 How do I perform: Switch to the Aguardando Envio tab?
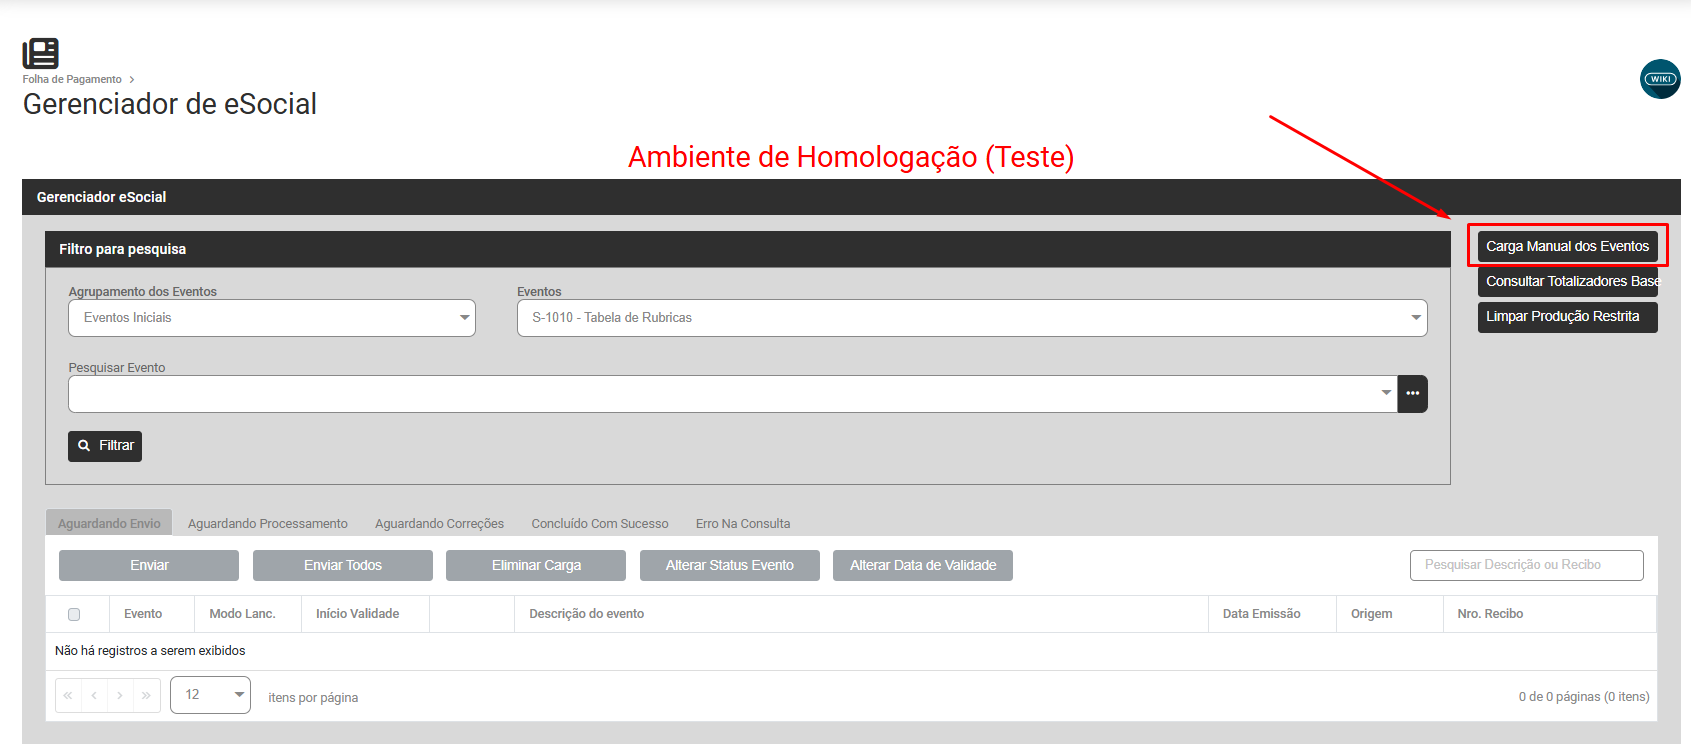pyautogui.click(x=109, y=523)
